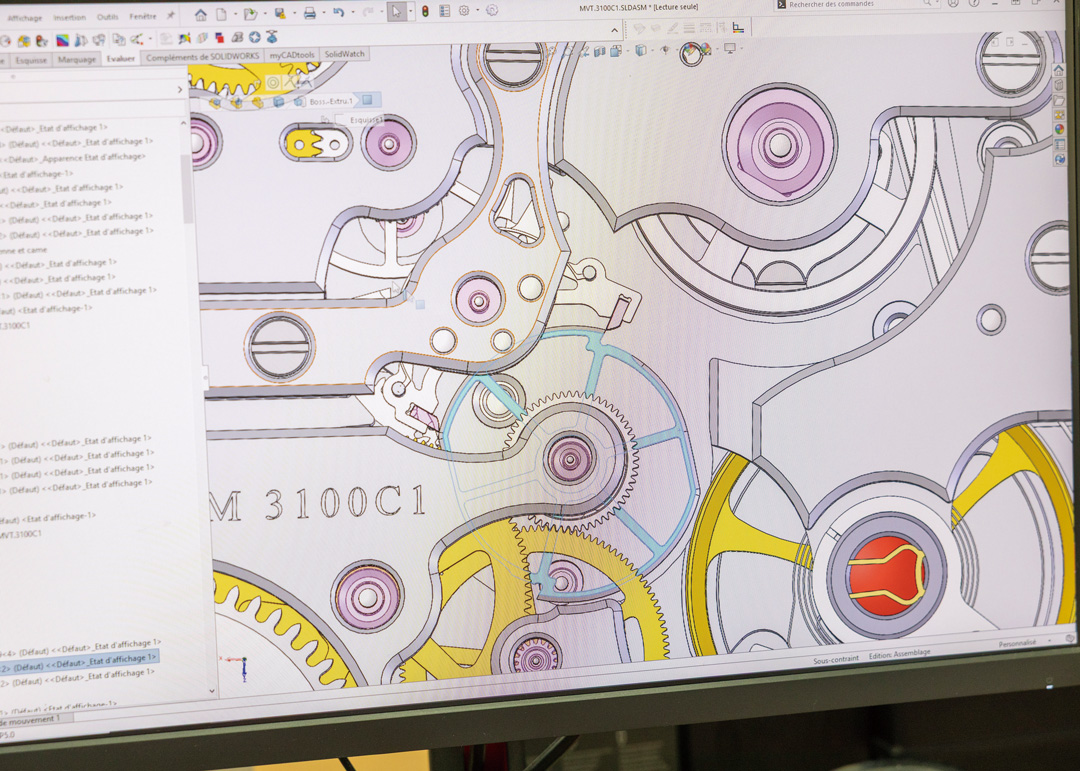Viewport: 1080px width, 771px height.
Task: Click the color display mode icon in the line toolbar
Action: point(738,28)
